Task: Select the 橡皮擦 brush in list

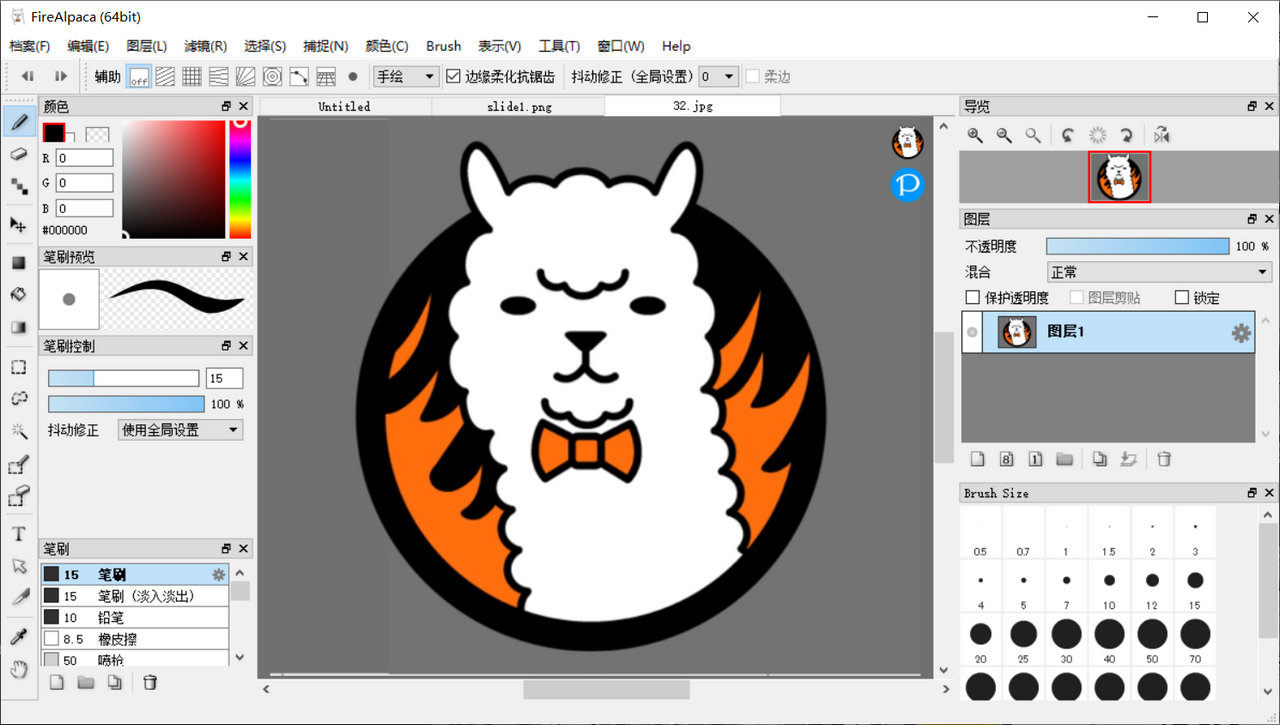Action: (135, 639)
